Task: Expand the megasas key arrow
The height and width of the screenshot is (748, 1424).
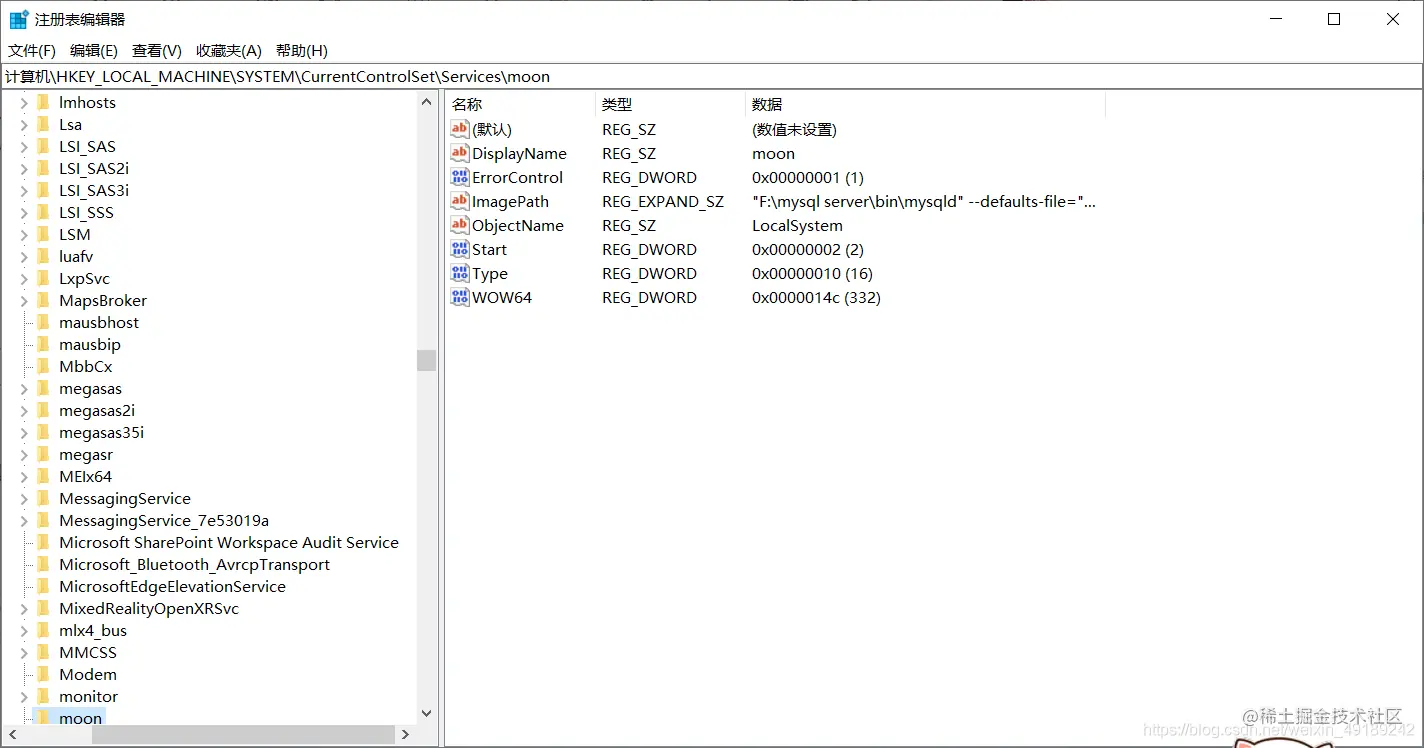Action: 24,388
